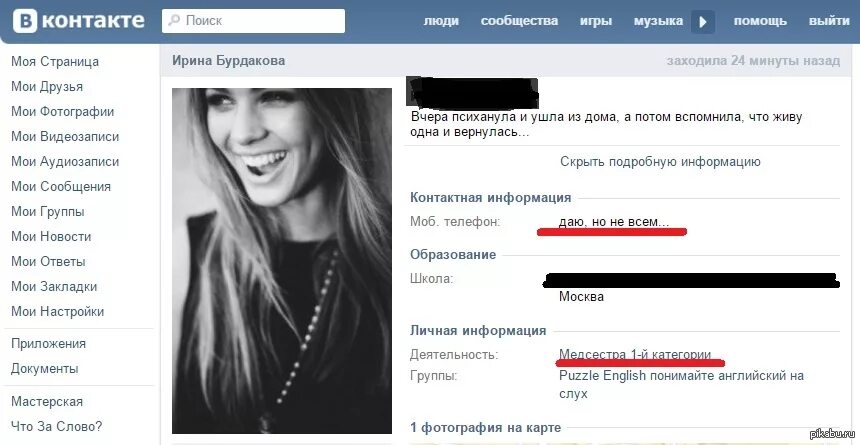The height and width of the screenshot is (445, 860).
Task: Collapse details via Скрыть подробную информацию
Action: (x=660, y=161)
